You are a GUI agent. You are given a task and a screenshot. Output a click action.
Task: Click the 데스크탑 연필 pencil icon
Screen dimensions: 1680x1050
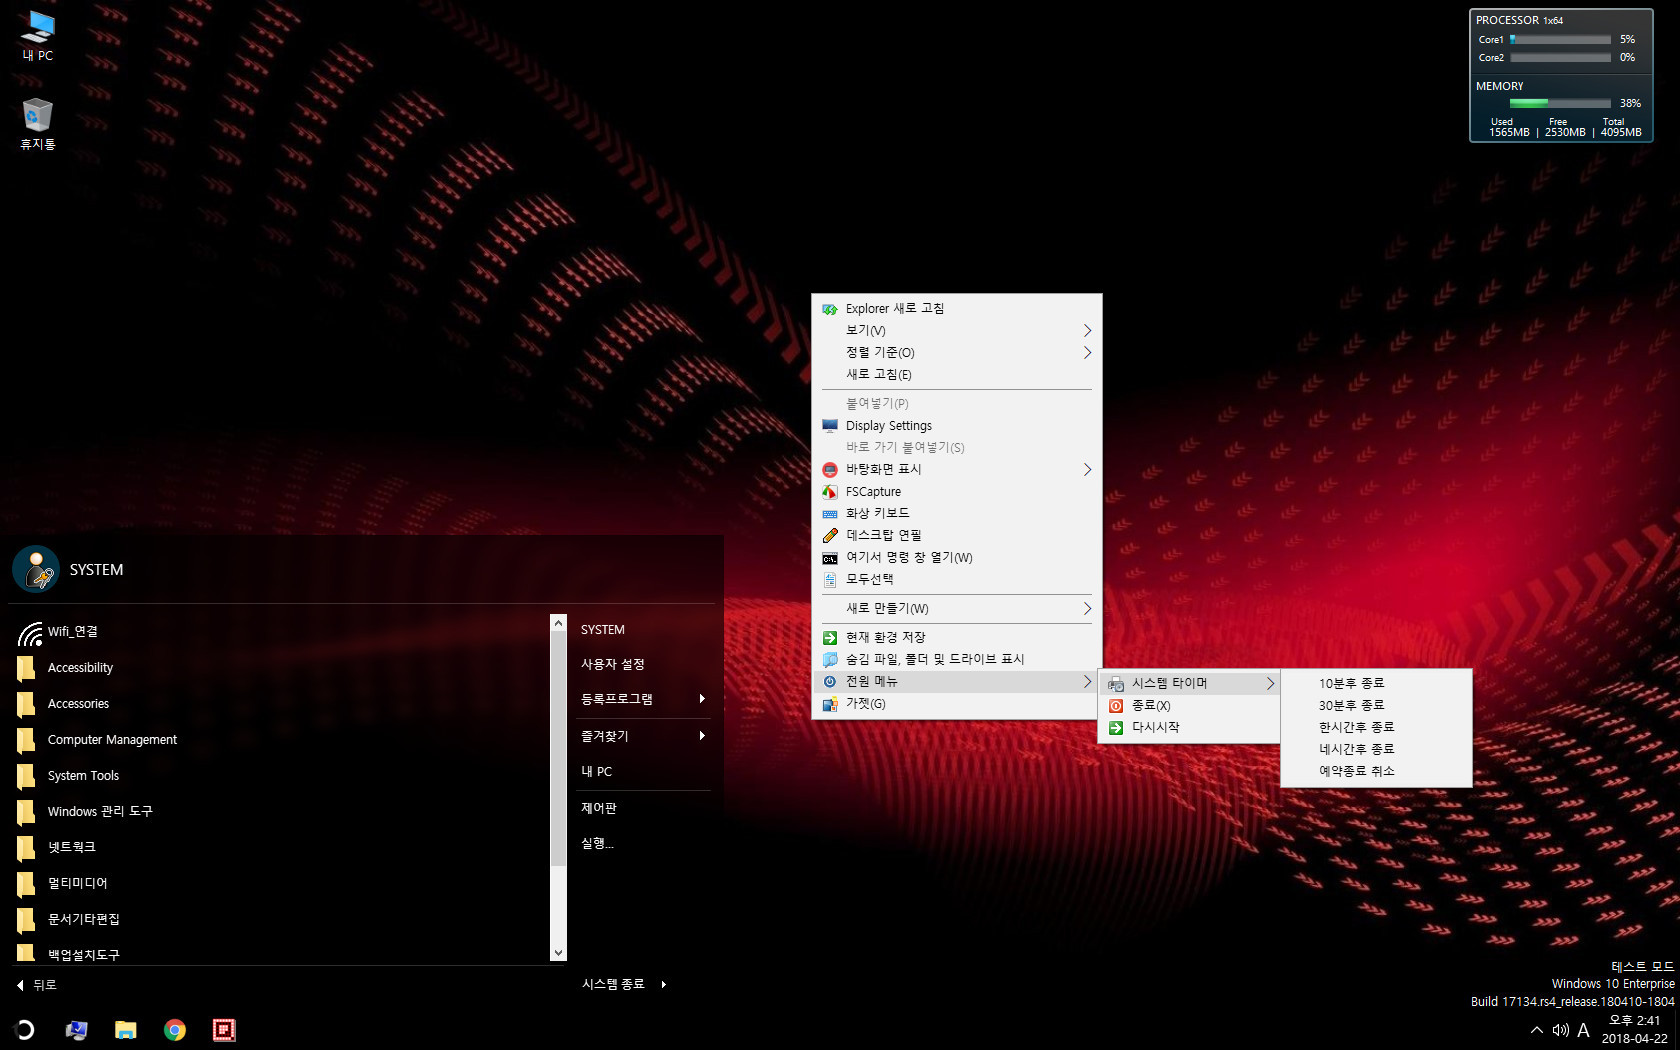(830, 536)
